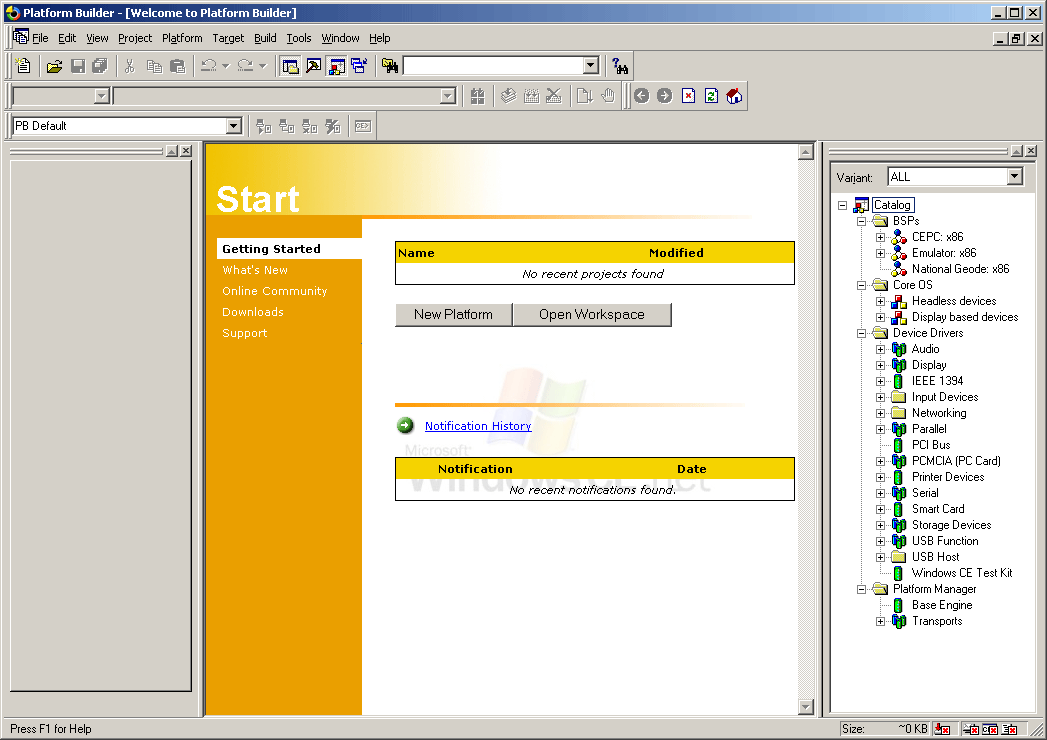Screen dimensions: 1047x740
Task: Click the Help search question-mark binoculars icon
Action: point(620,65)
